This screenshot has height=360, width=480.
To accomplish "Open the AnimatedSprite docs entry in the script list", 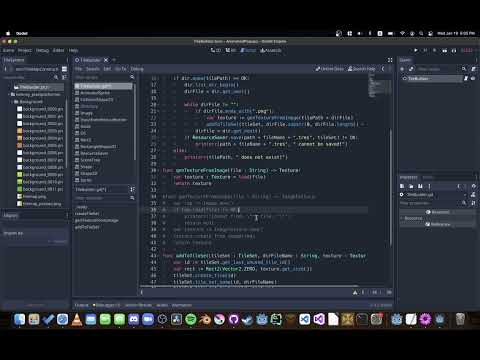I will pyautogui.click(x=103, y=93).
